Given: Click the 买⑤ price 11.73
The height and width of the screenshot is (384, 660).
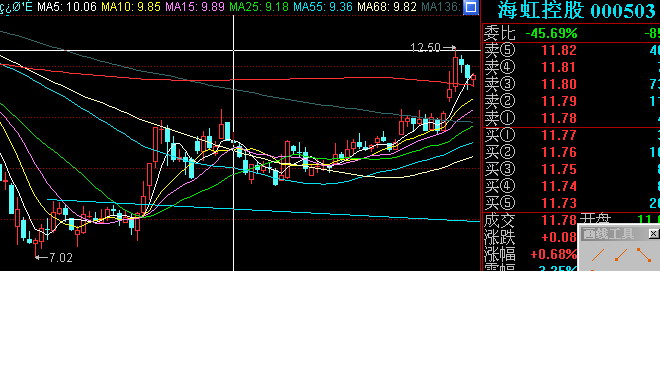Looking at the screenshot, I should [559, 203].
